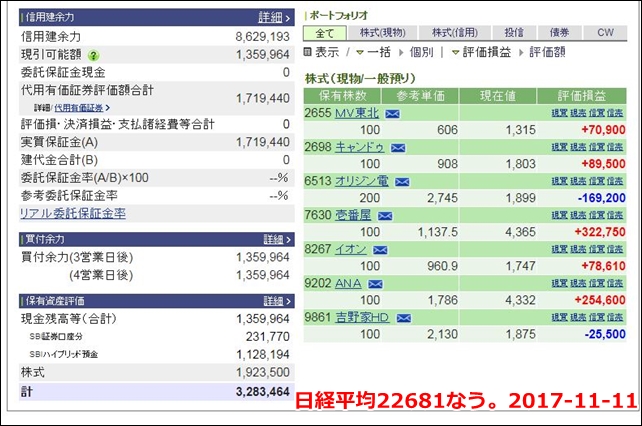
Task: Select the 一括 display option
Action: 379,52
